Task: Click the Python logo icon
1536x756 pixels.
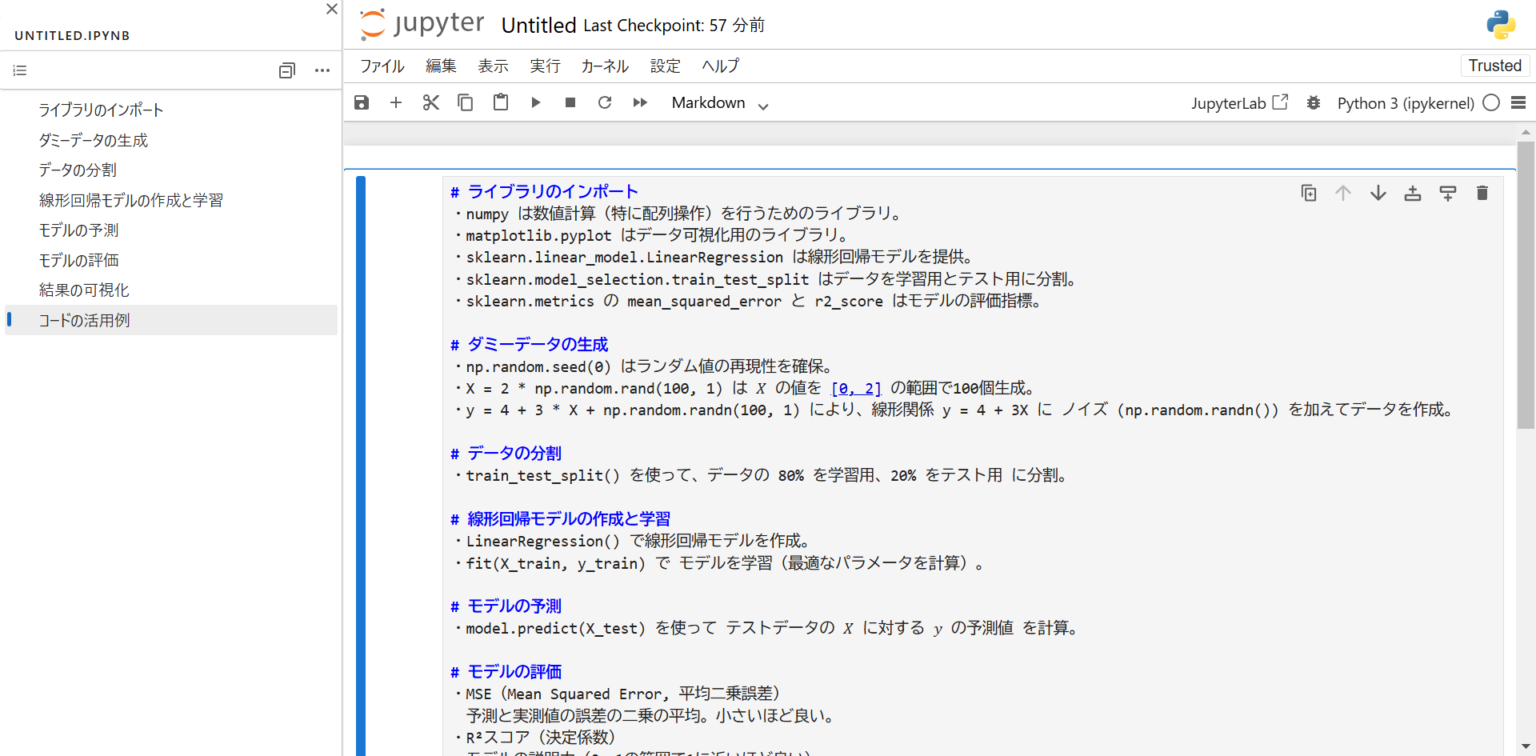Action: [1501, 24]
